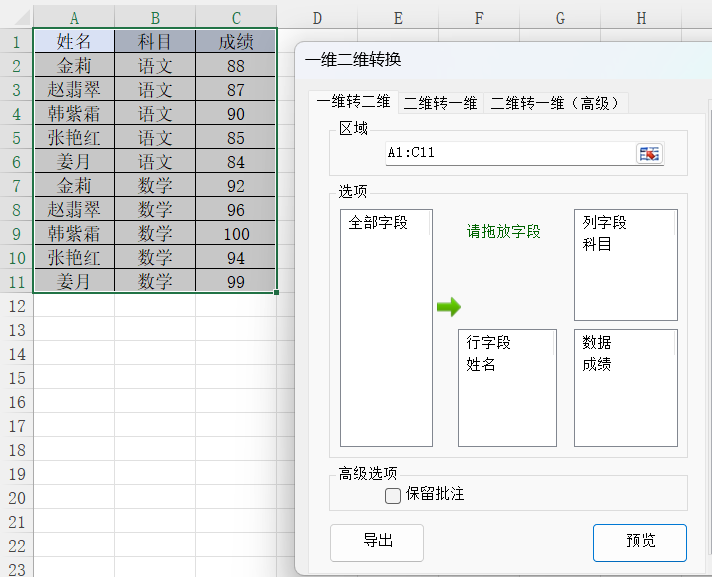
Task: Click cell C6 with score 84
Action: point(236,162)
